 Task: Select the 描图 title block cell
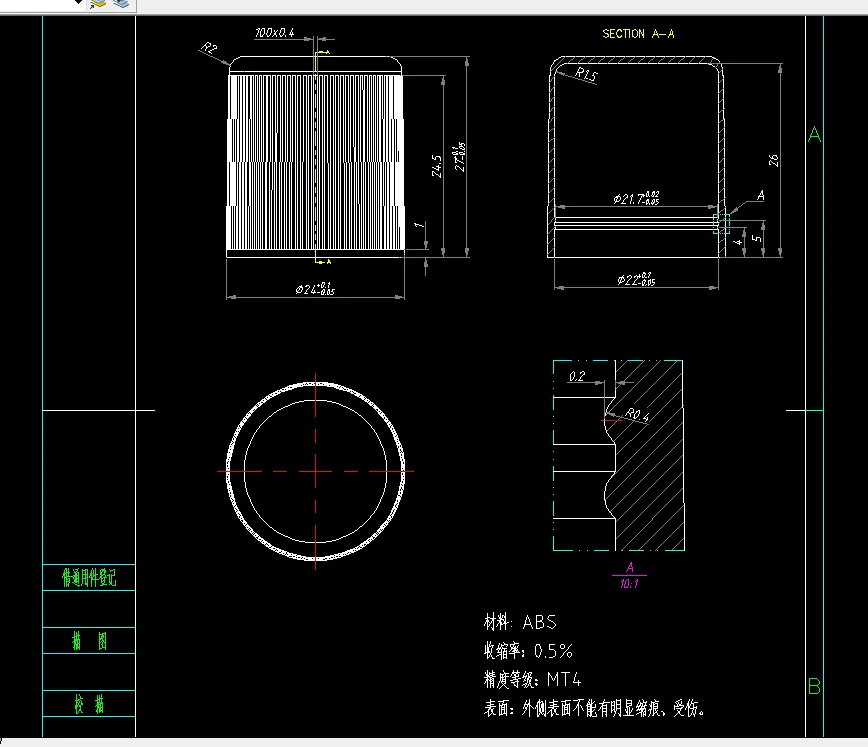pyautogui.click(x=89, y=641)
